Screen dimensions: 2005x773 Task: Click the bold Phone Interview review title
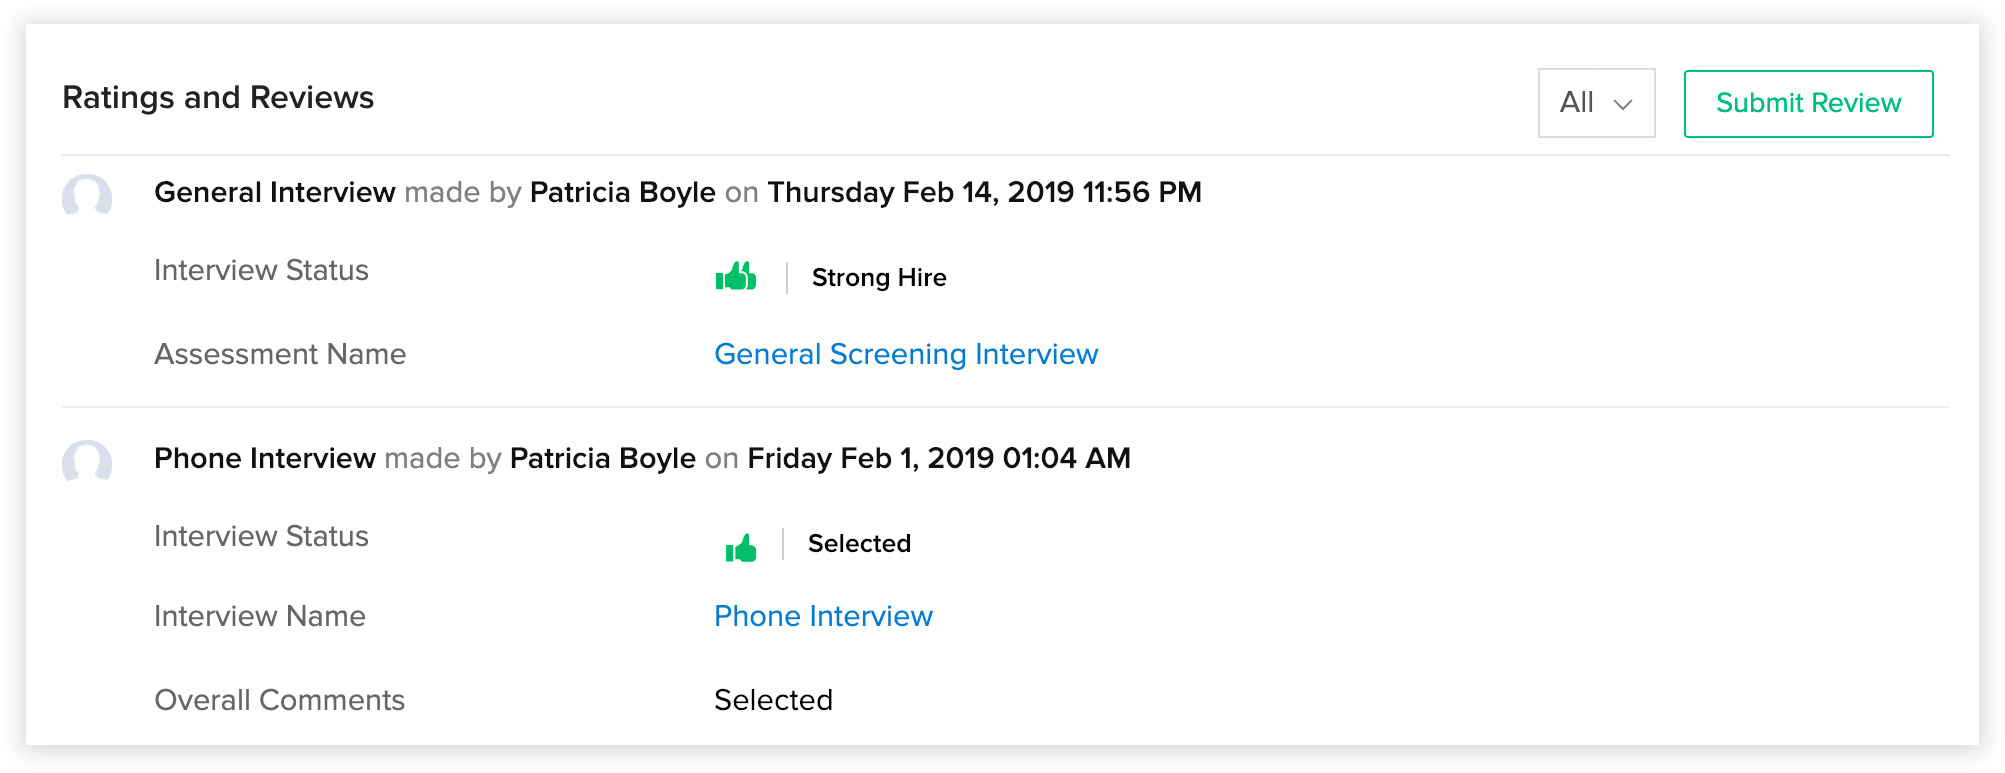coord(265,458)
